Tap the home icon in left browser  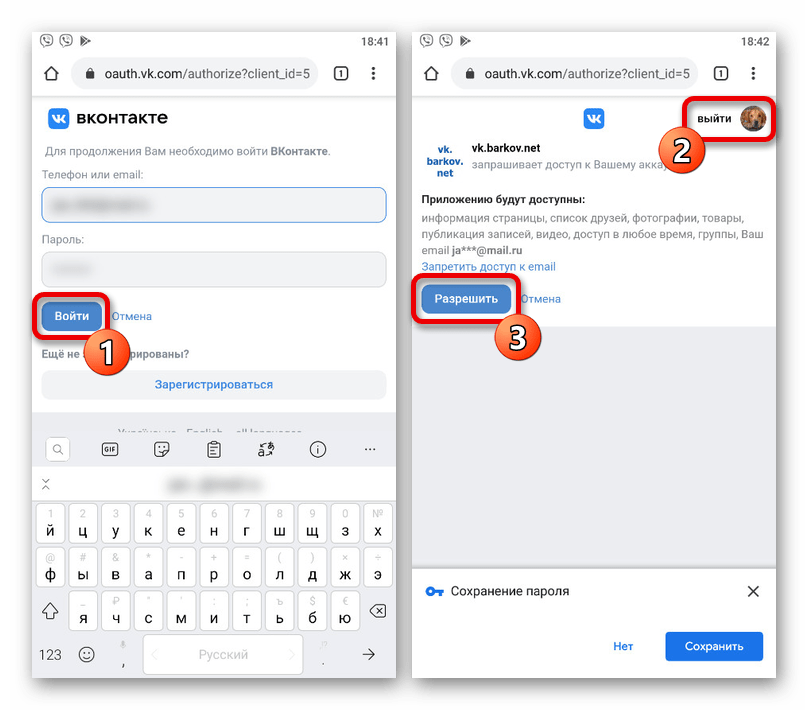point(51,74)
